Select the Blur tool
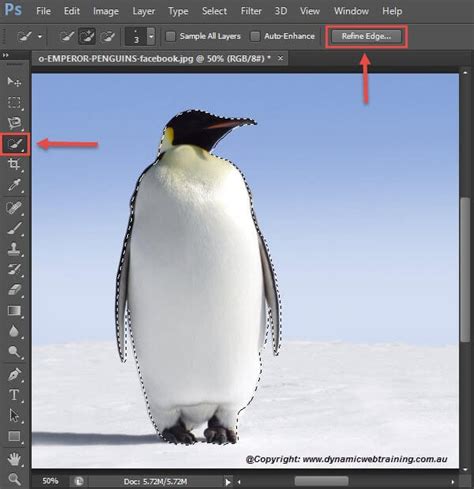The image size is (474, 489). click(14, 331)
